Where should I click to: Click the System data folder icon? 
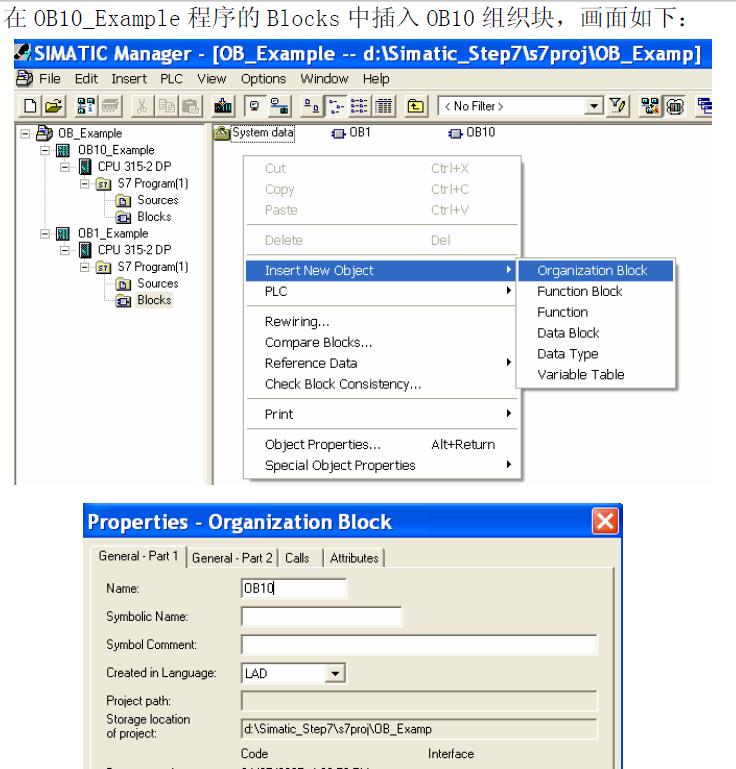222,133
